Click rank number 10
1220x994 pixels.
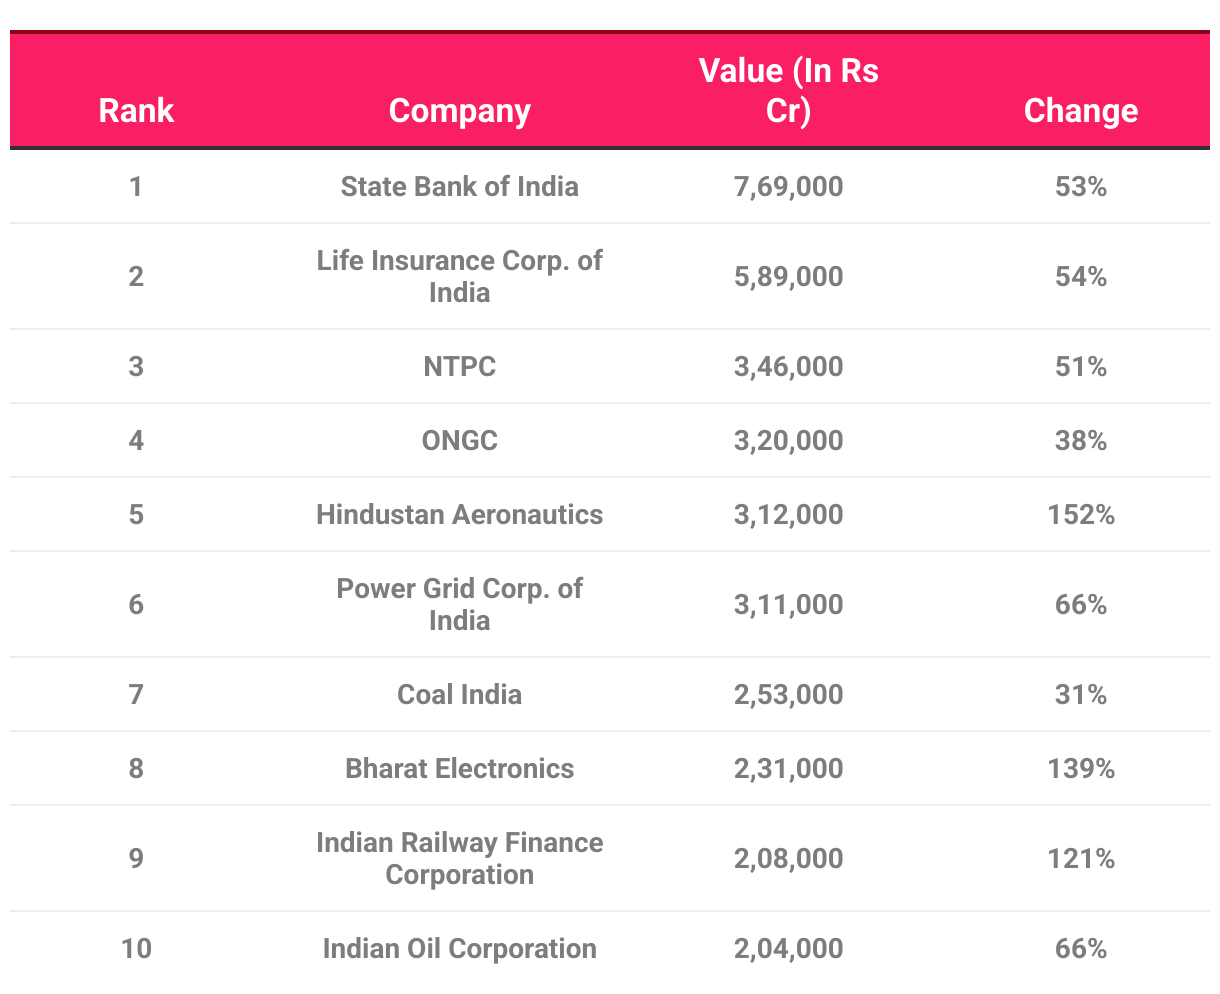point(136,949)
